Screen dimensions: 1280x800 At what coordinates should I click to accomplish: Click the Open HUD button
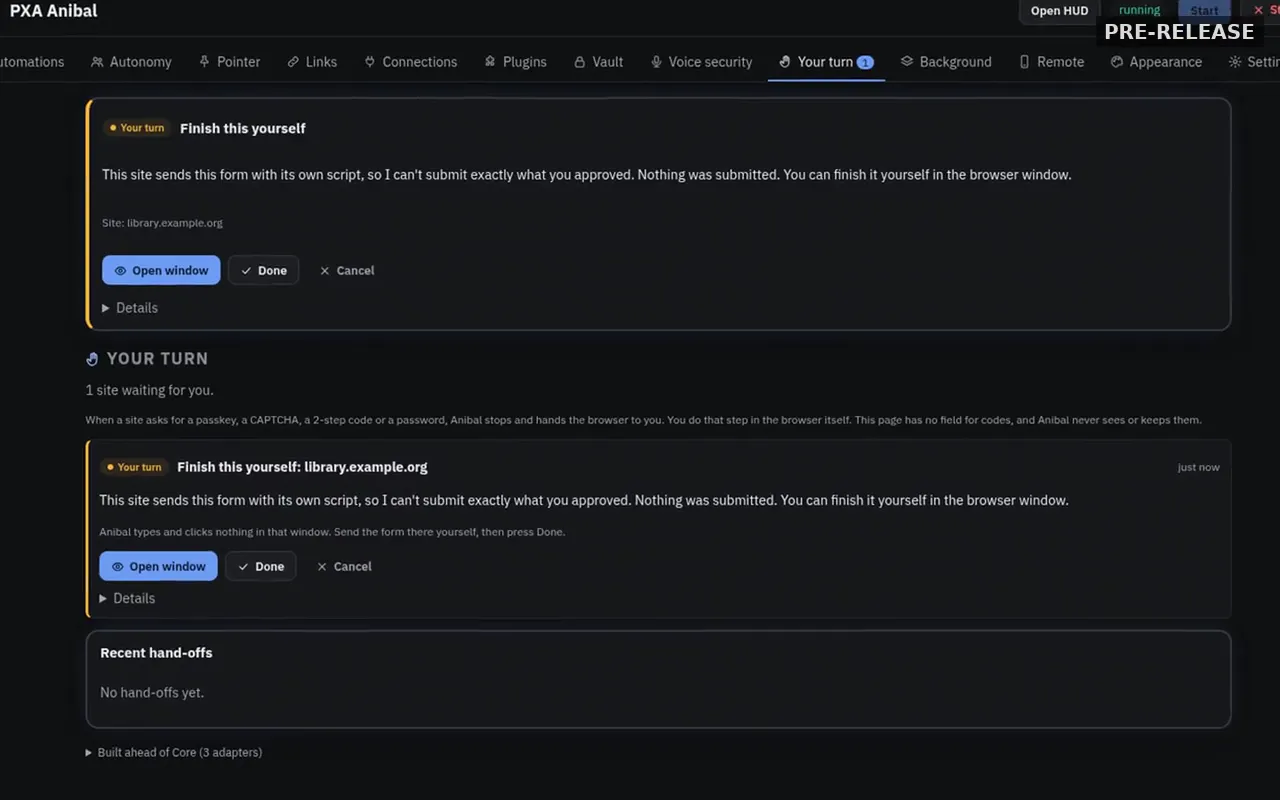[1060, 11]
